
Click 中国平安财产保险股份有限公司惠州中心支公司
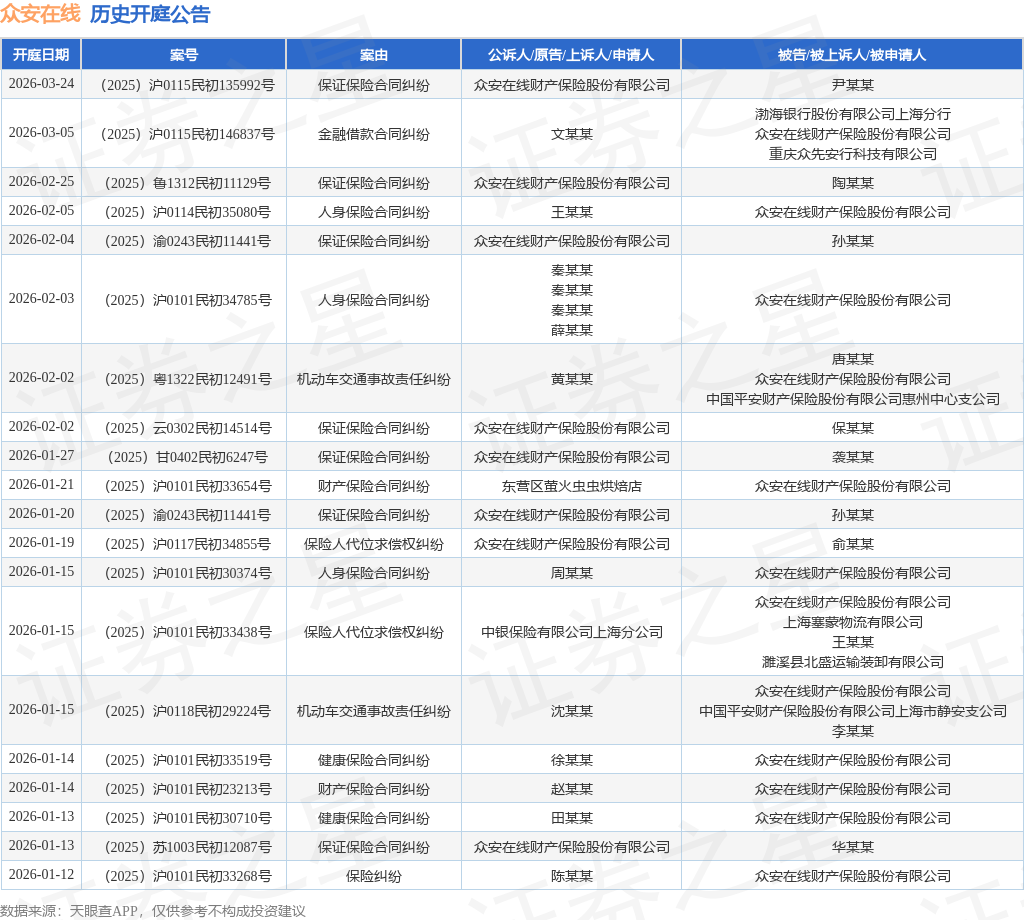(852, 399)
